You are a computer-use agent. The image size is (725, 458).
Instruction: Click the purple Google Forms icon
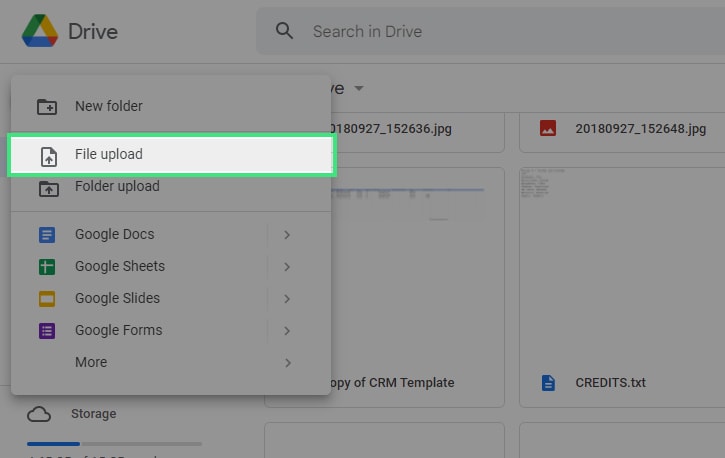[x=47, y=331]
